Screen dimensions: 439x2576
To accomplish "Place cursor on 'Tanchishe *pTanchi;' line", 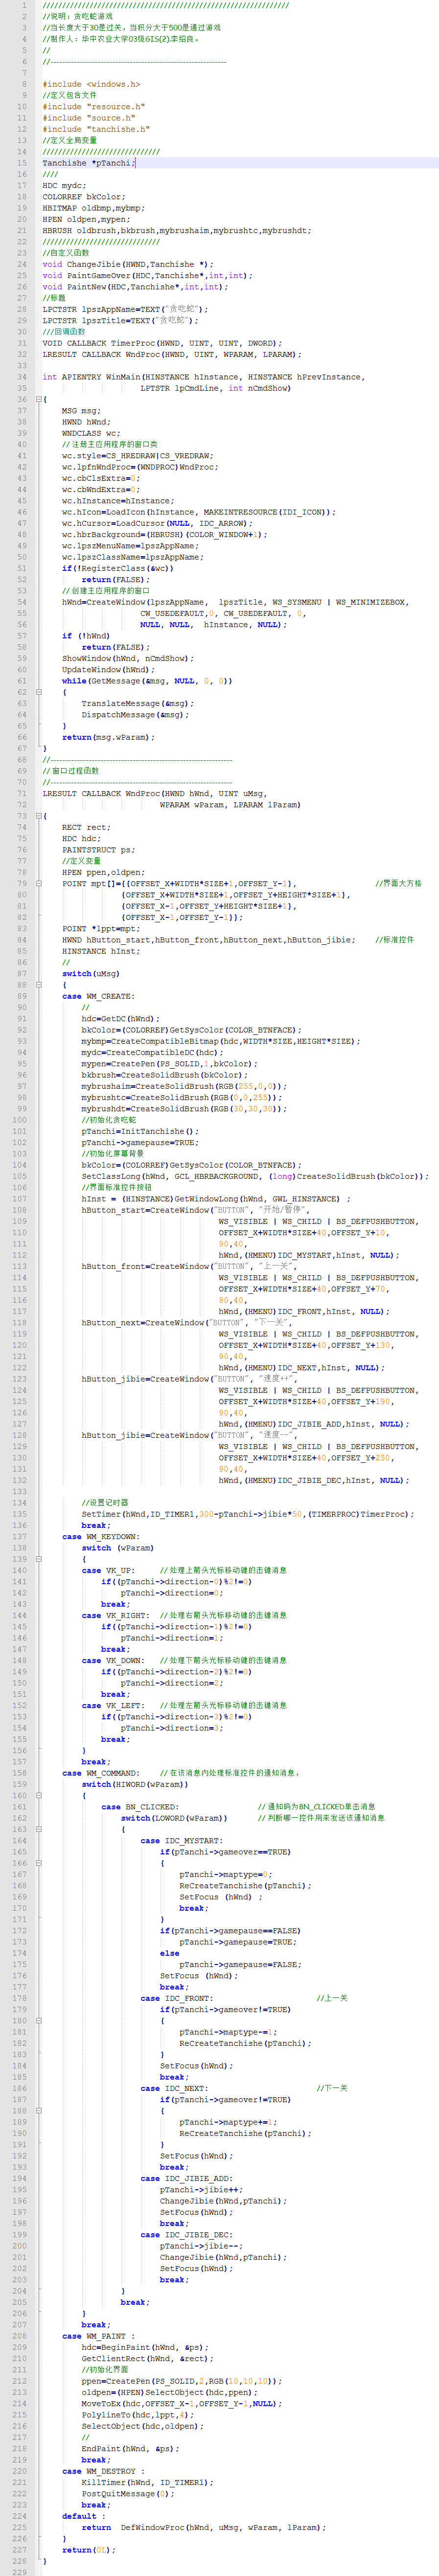I will pos(88,163).
